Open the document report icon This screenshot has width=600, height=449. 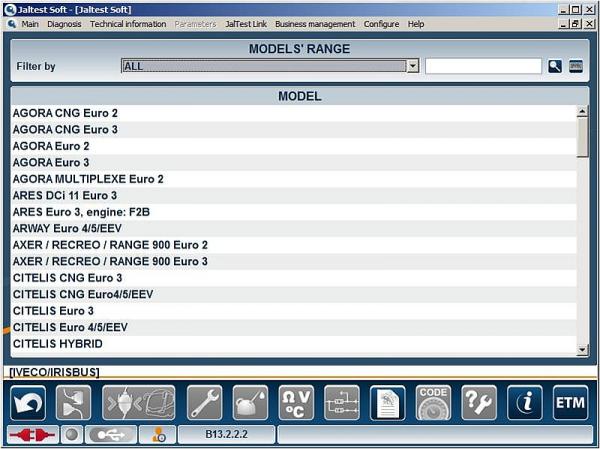(388, 403)
